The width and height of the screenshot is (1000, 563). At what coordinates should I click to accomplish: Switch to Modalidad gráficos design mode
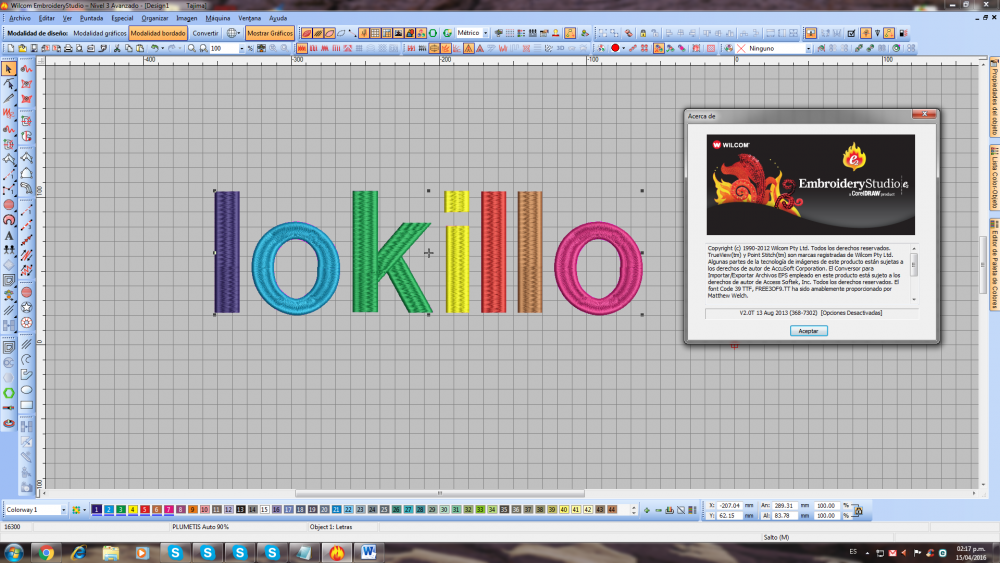coord(99,33)
